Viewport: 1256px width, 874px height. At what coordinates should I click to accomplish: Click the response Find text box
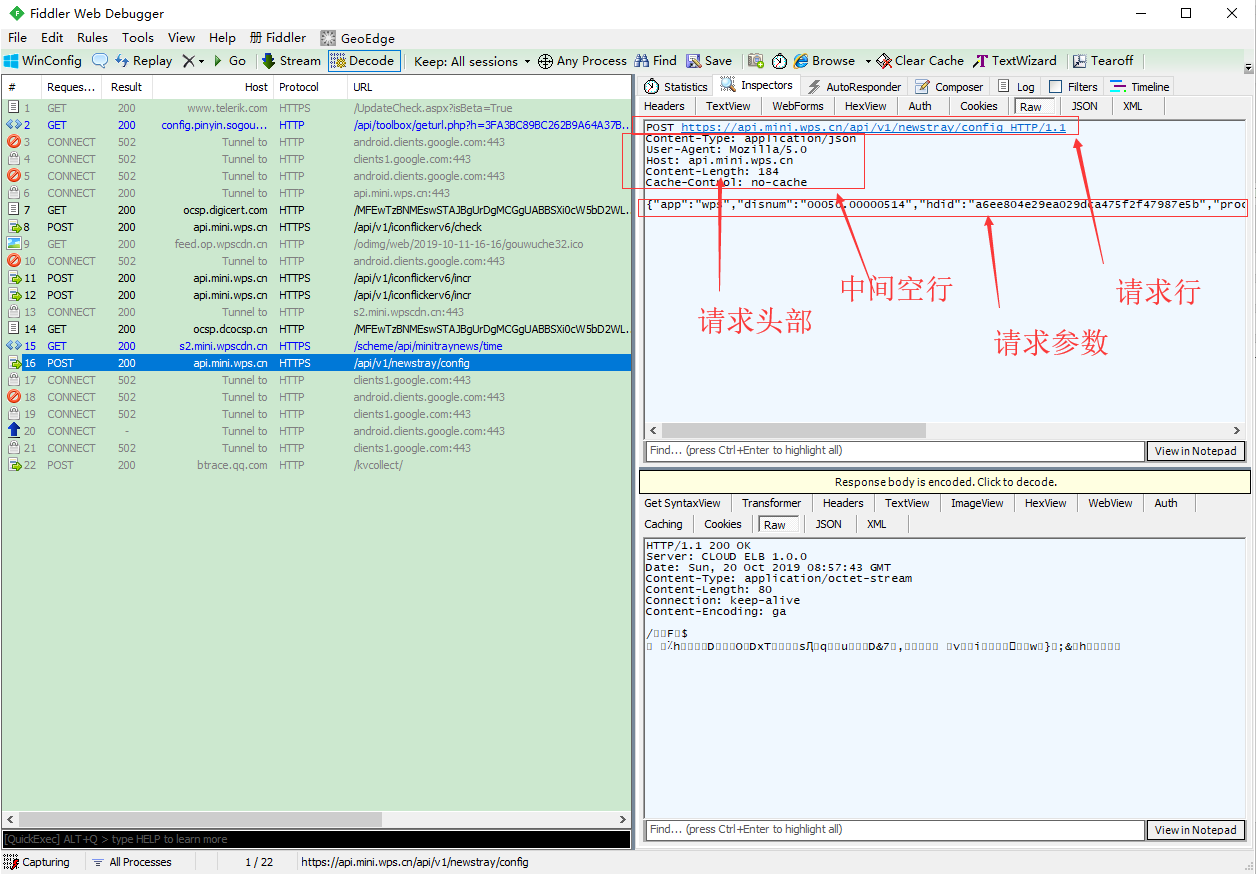895,830
